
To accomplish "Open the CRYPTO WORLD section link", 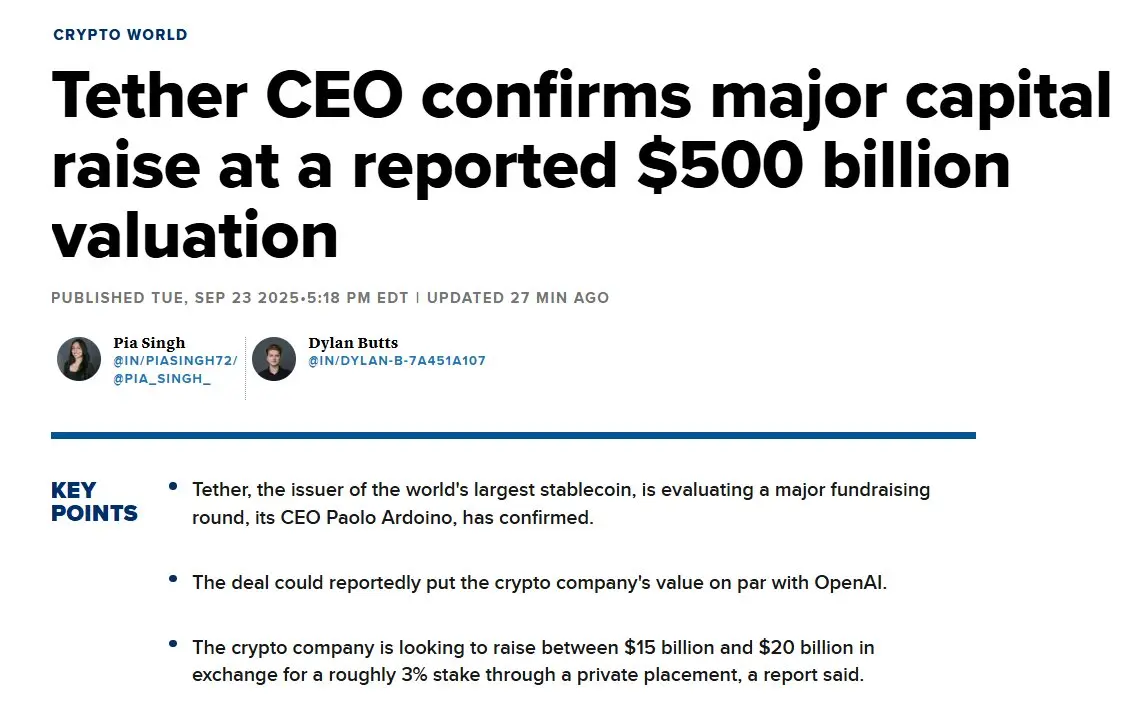I will click(x=120, y=34).
